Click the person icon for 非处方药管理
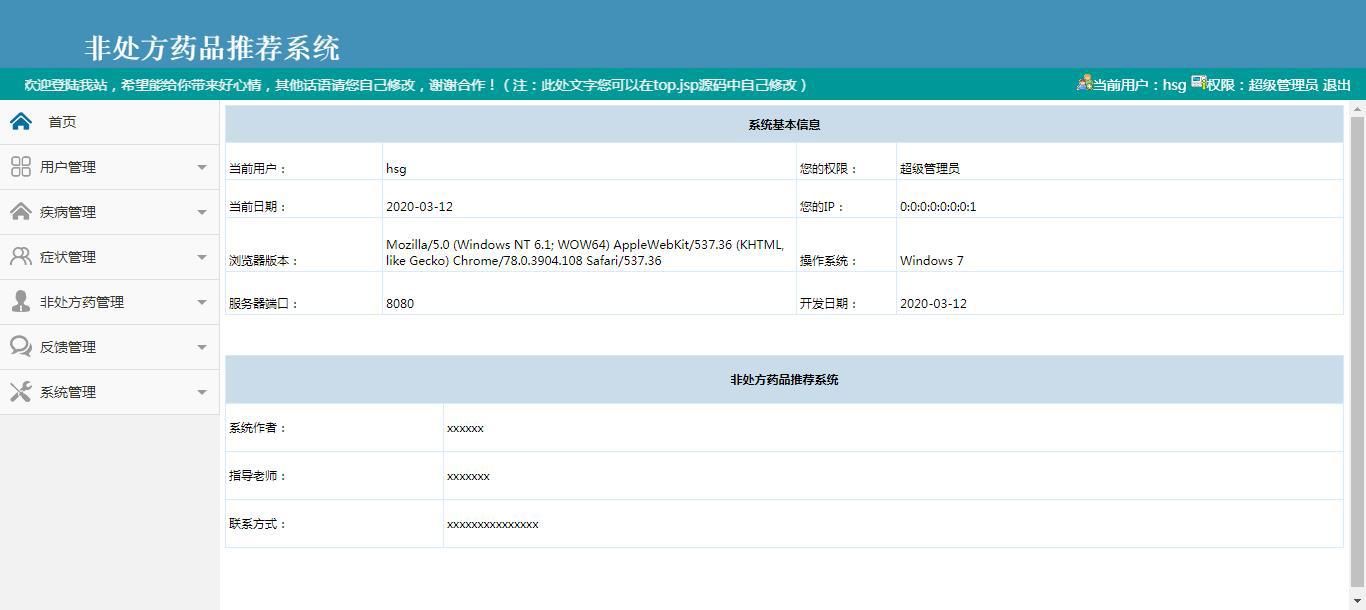1366x610 pixels. coord(21,302)
